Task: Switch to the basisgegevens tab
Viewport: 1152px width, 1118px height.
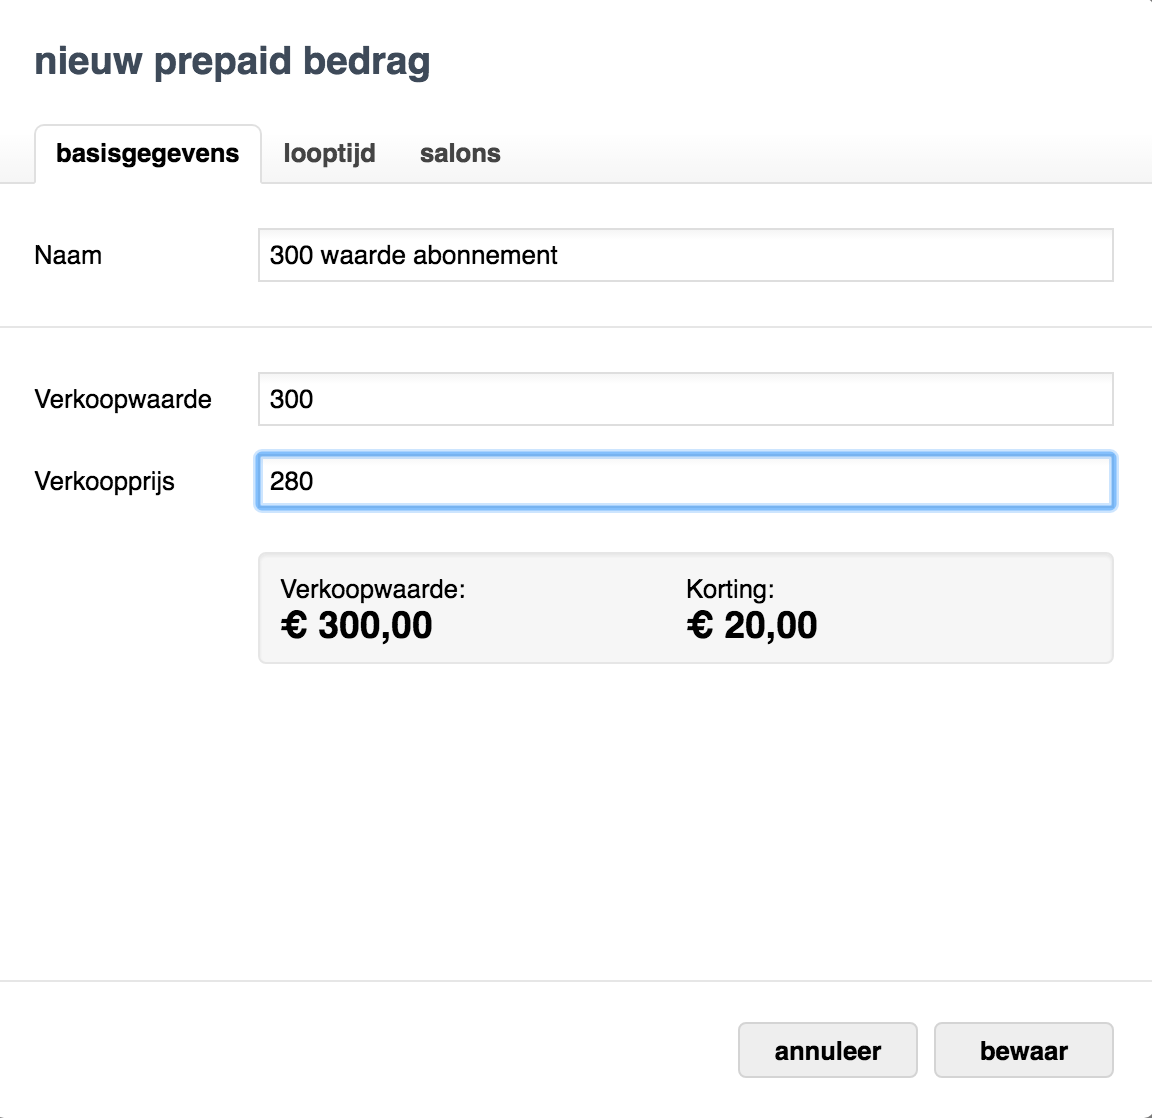Action: (x=148, y=154)
